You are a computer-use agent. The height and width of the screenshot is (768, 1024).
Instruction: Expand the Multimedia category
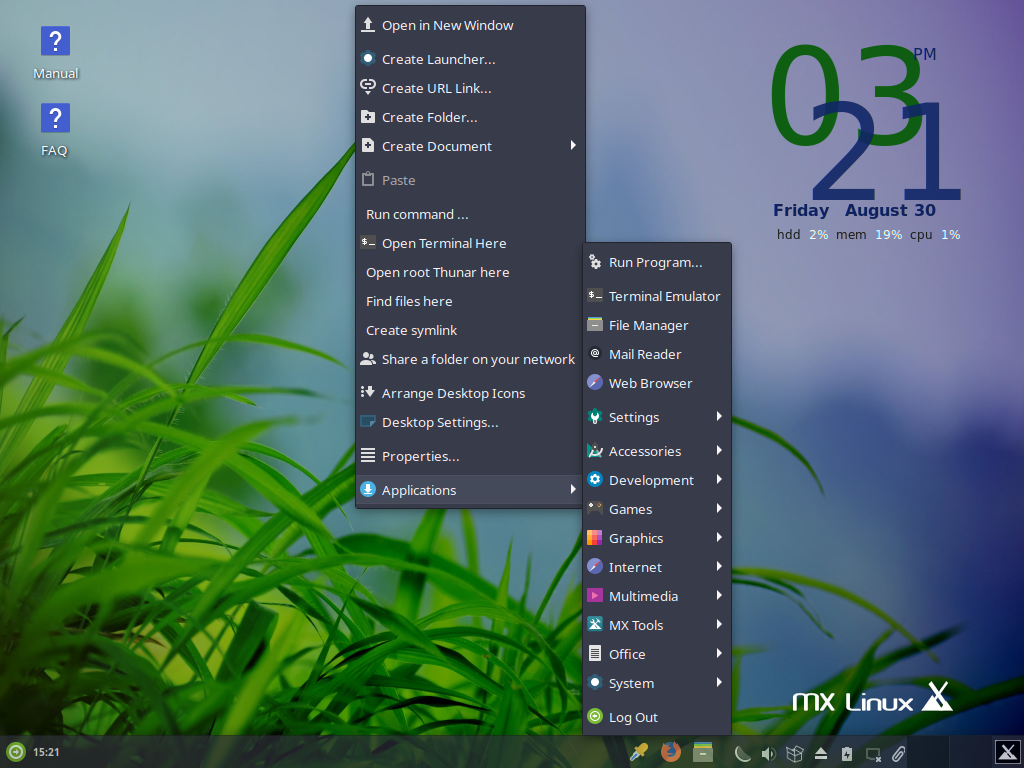click(x=657, y=596)
